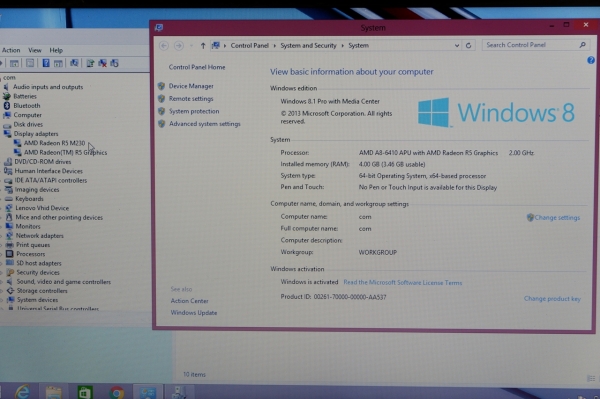Select Human Interface Devices category

pyautogui.click(x=48, y=171)
